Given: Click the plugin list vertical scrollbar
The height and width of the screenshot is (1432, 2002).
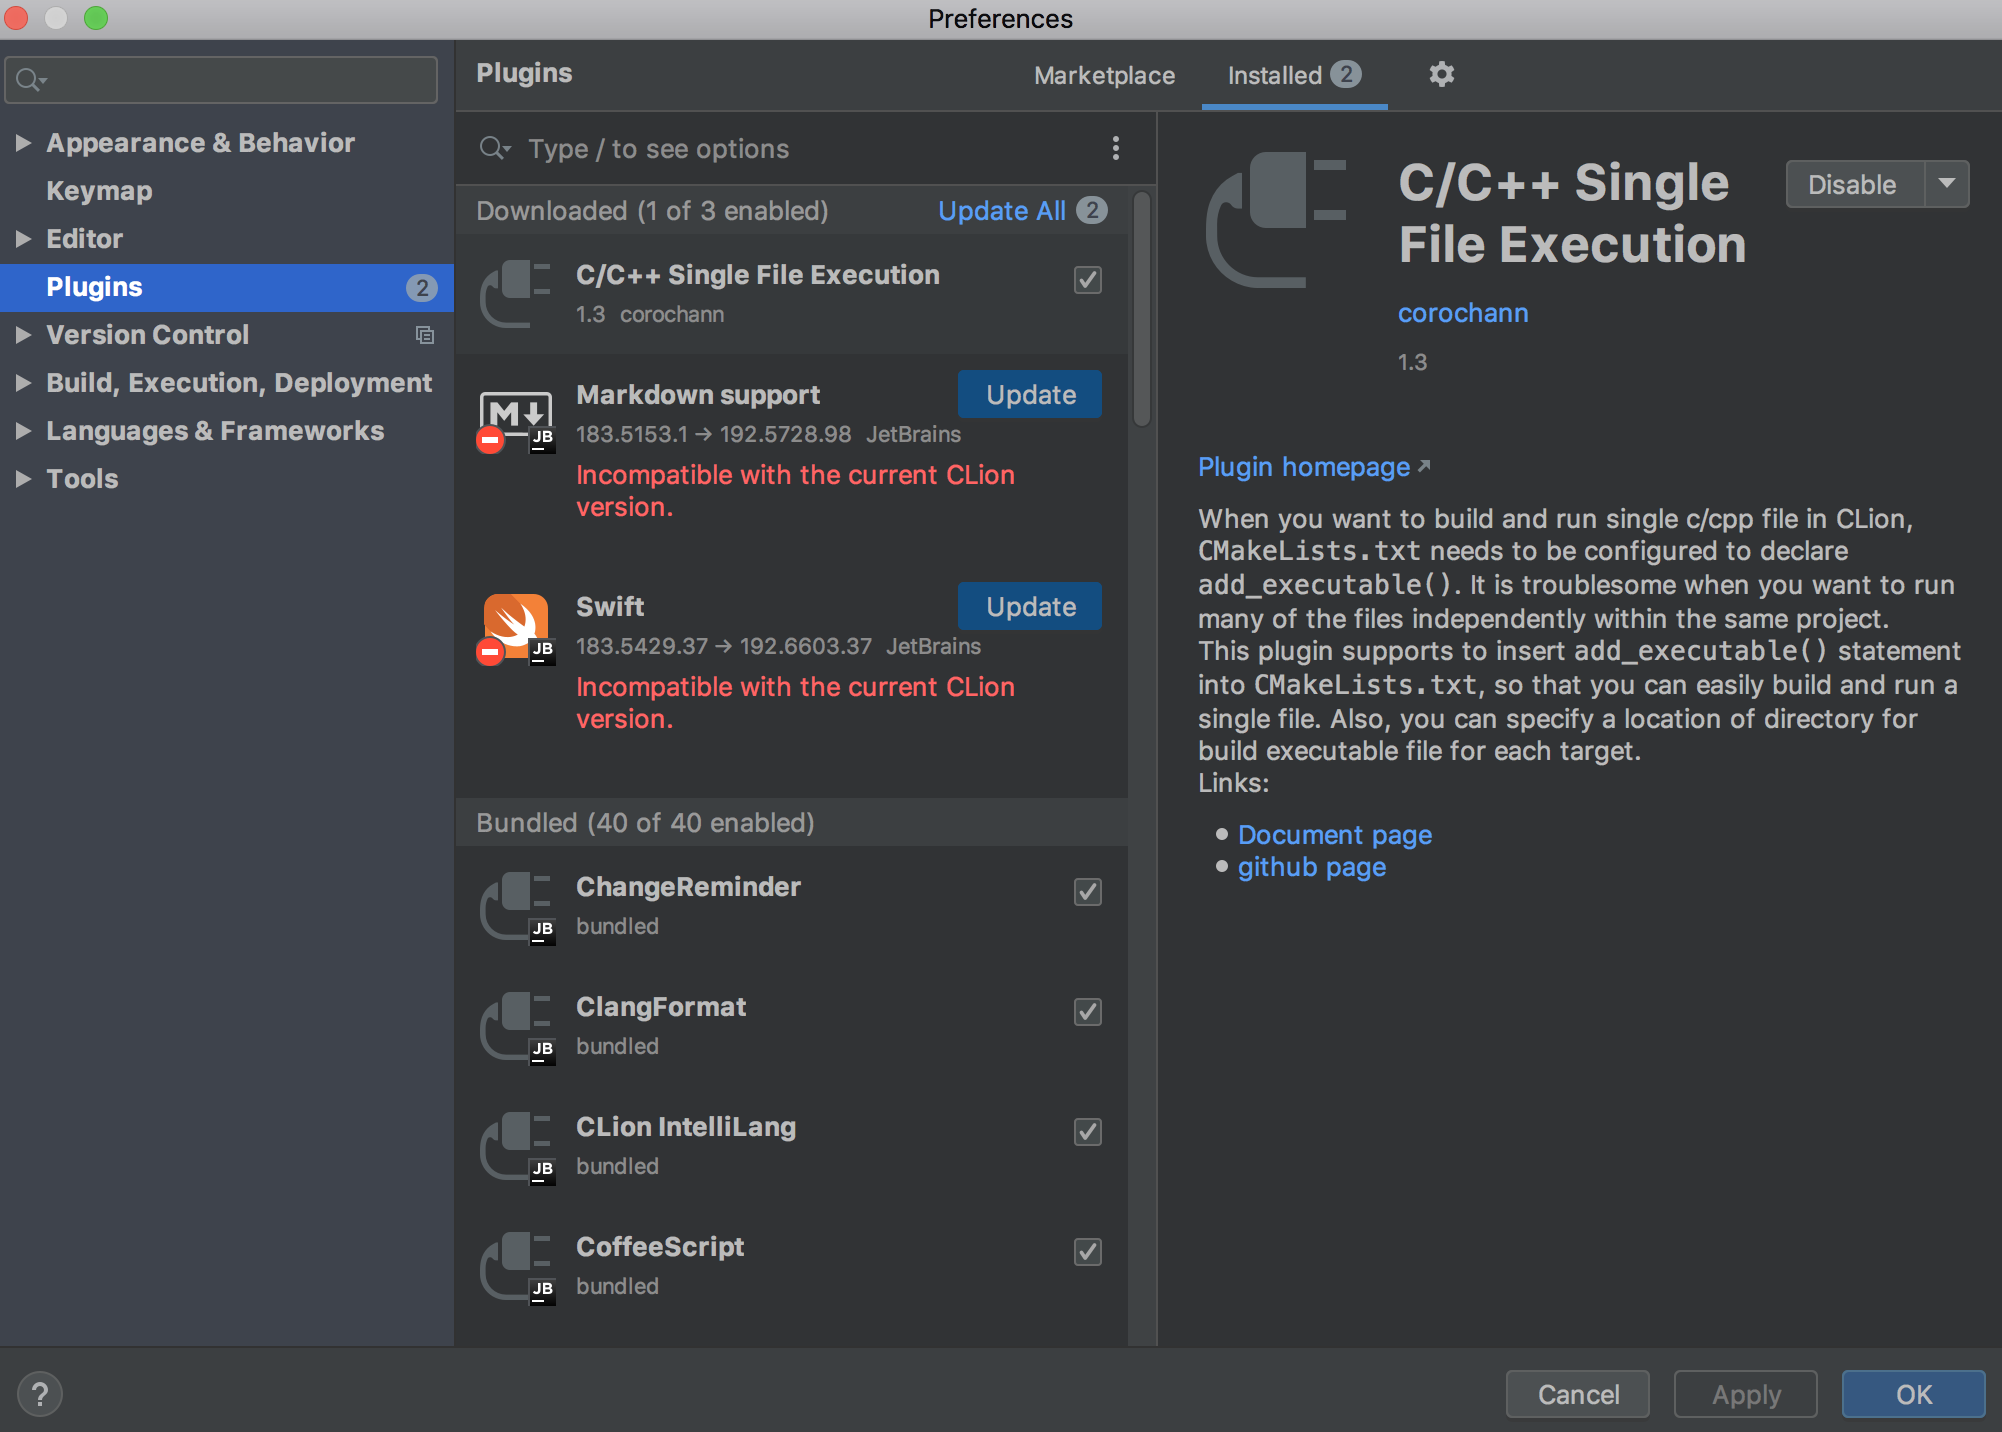Looking at the screenshot, I should coord(1142,310).
